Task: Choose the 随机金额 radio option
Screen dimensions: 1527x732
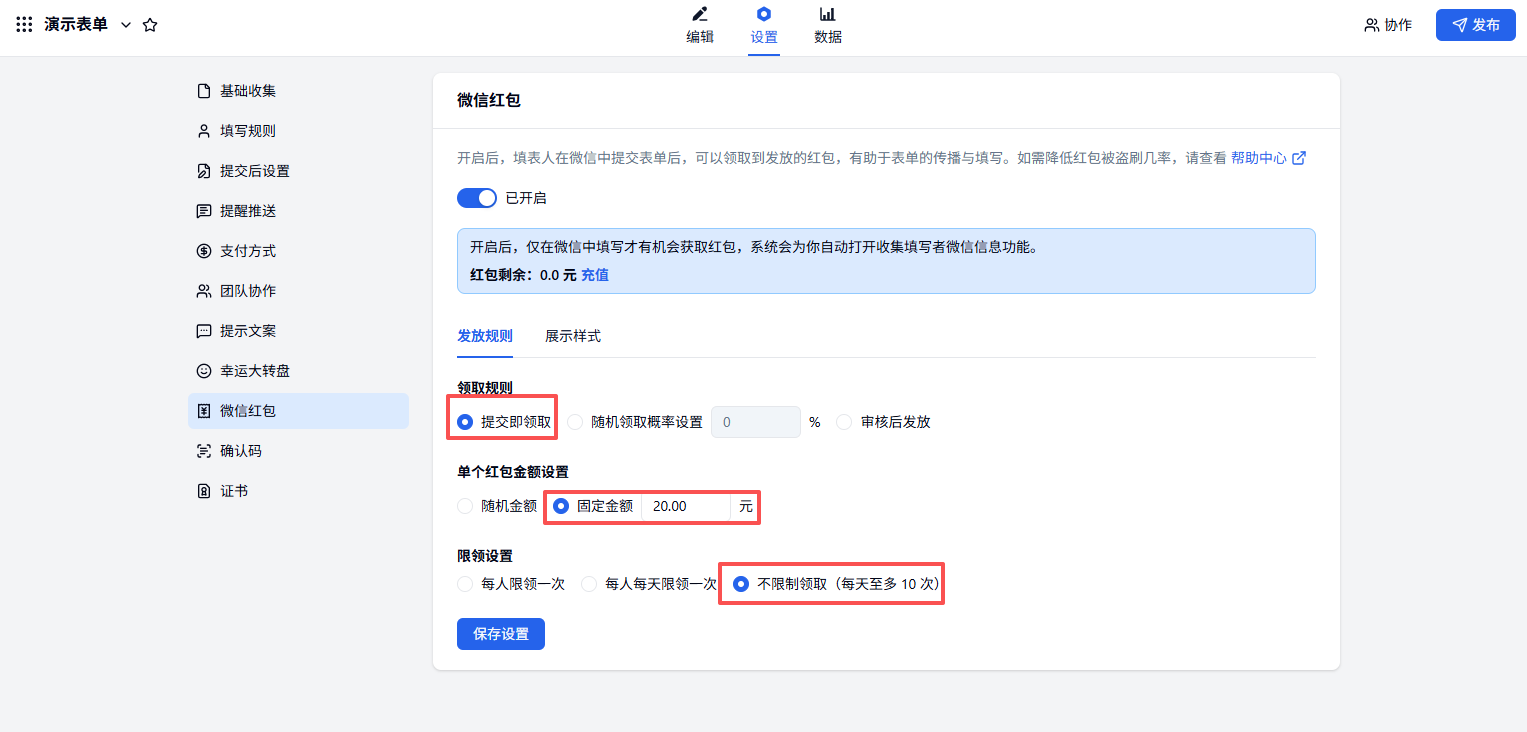Action: pyautogui.click(x=465, y=506)
